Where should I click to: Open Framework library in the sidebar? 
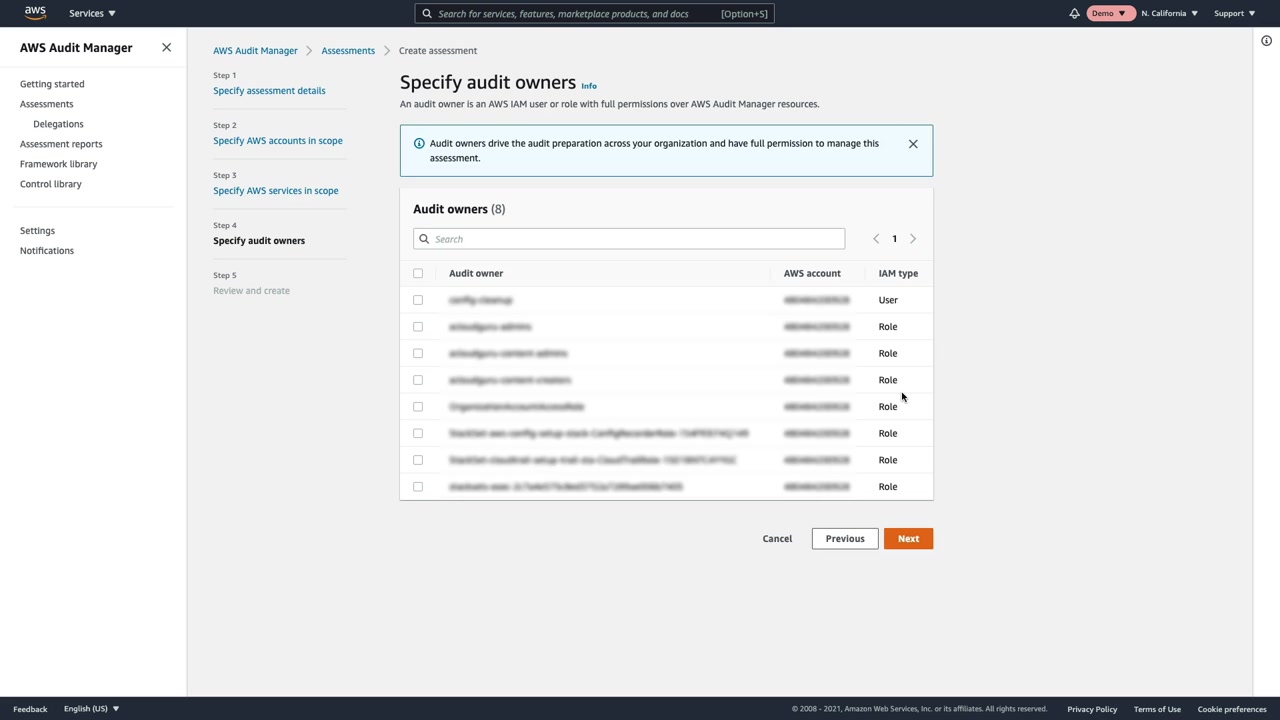point(58,164)
